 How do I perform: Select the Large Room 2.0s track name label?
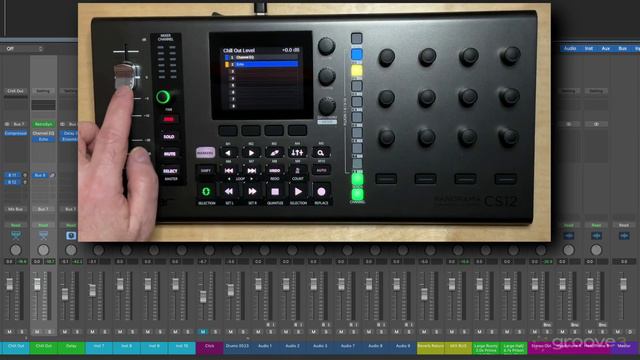[486, 348]
